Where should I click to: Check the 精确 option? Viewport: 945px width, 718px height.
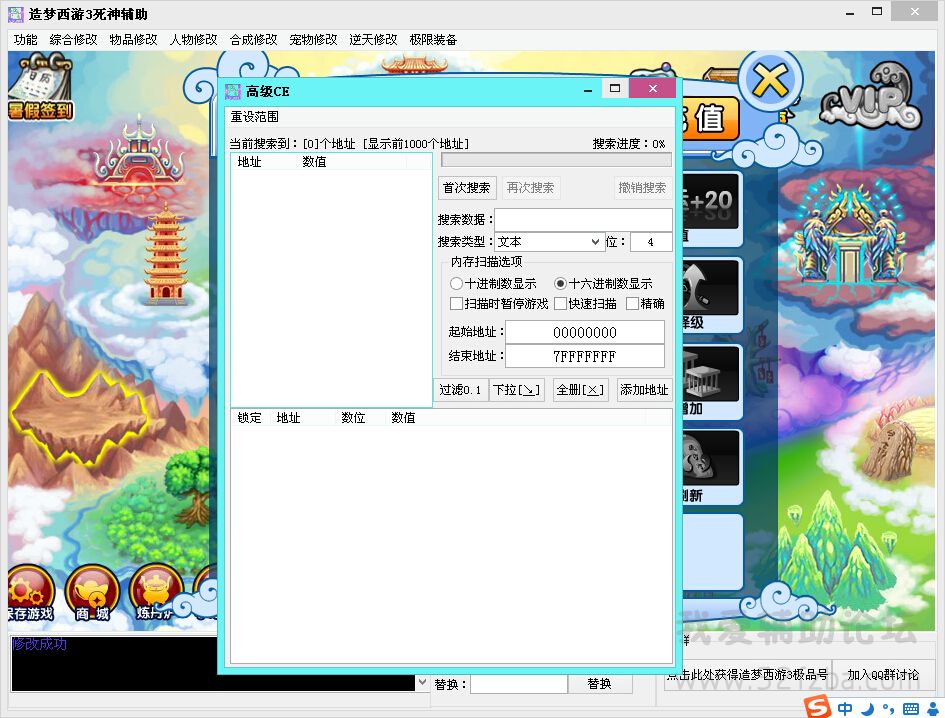632,304
